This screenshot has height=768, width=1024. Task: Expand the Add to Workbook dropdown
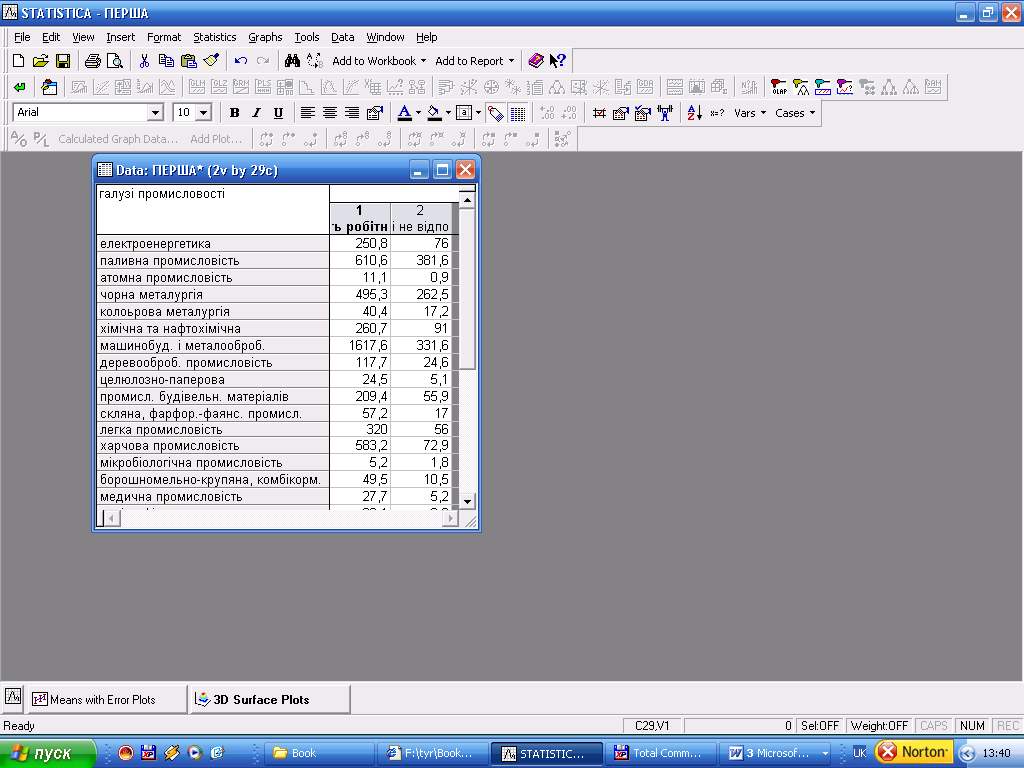(x=423, y=61)
